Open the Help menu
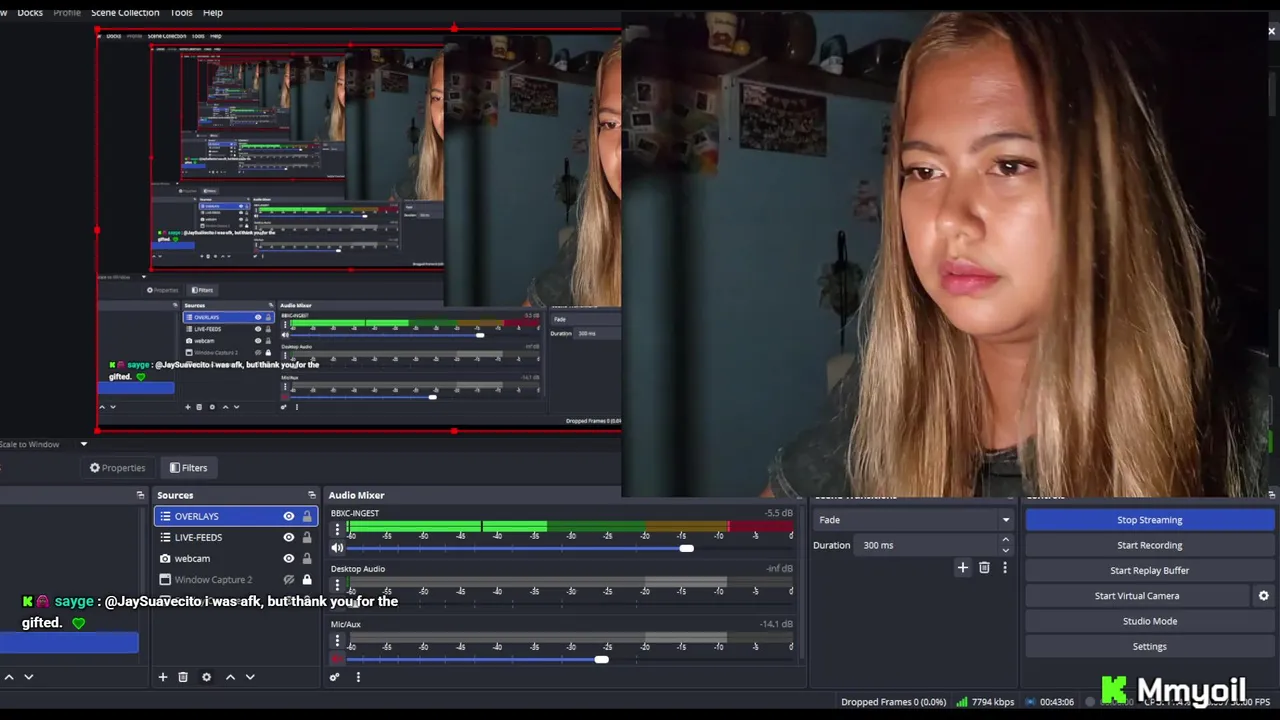This screenshot has height=720, width=1280. point(213,12)
